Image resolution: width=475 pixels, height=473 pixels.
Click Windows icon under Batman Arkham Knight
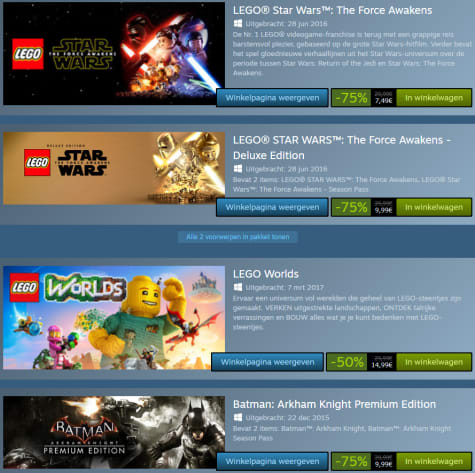point(238,417)
